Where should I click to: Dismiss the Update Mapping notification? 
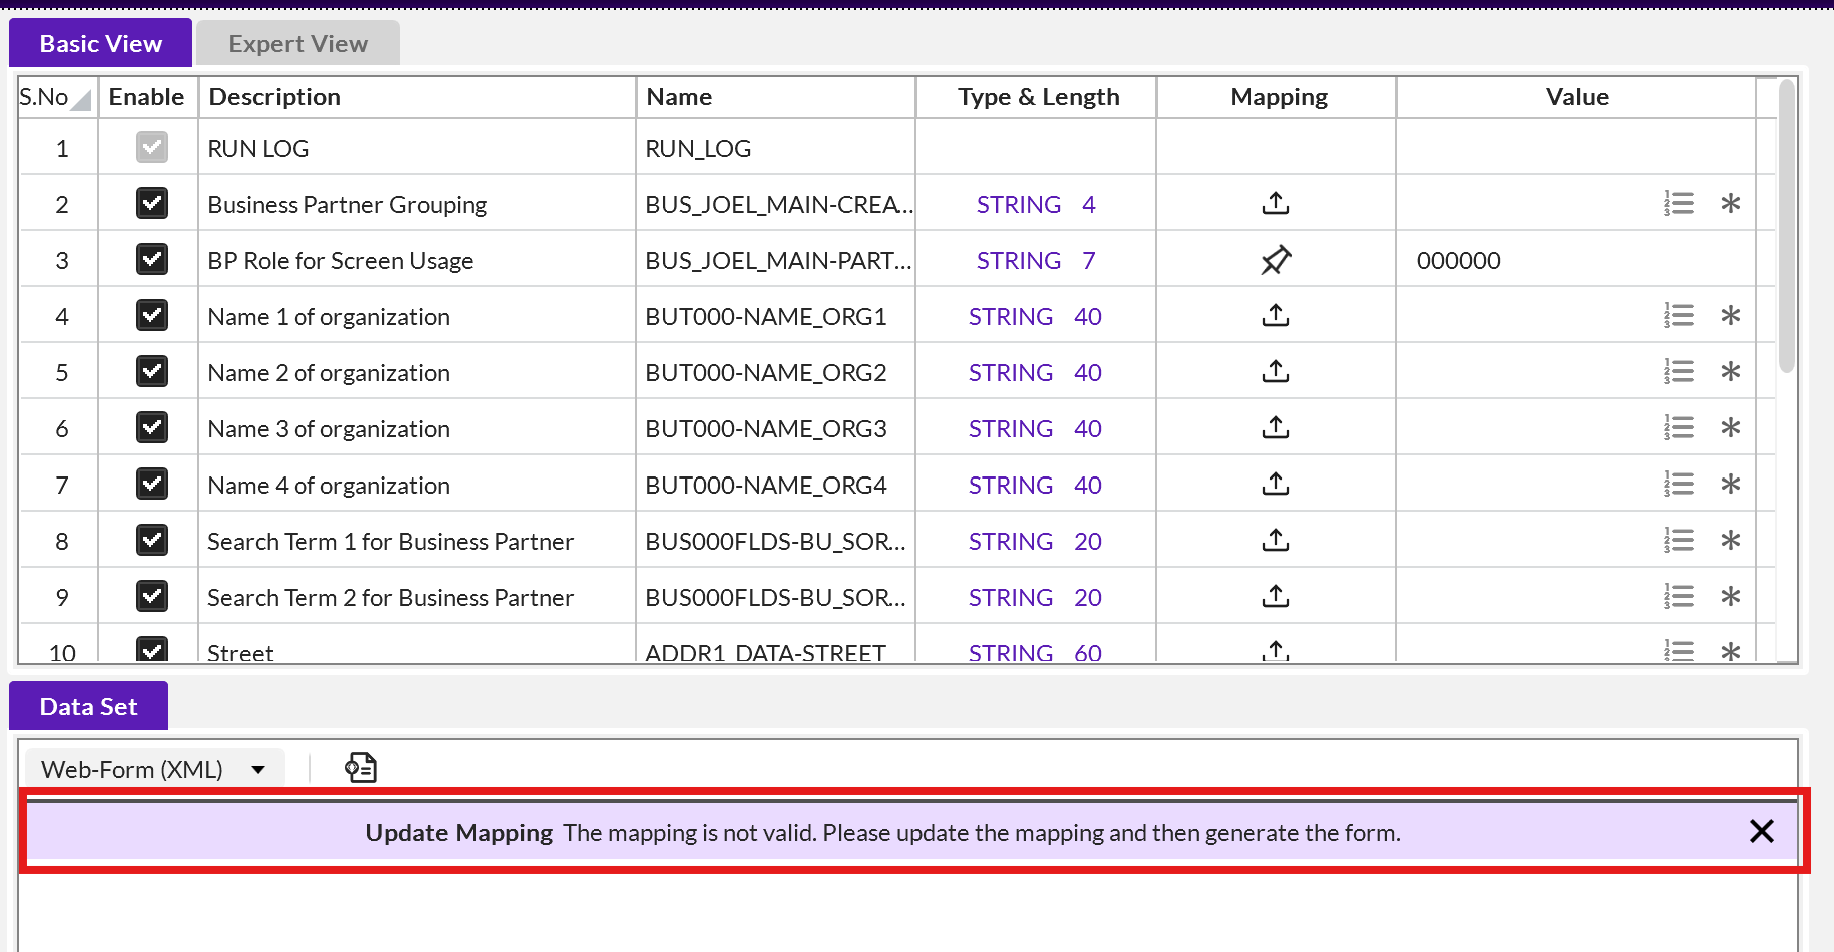[1762, 831]
